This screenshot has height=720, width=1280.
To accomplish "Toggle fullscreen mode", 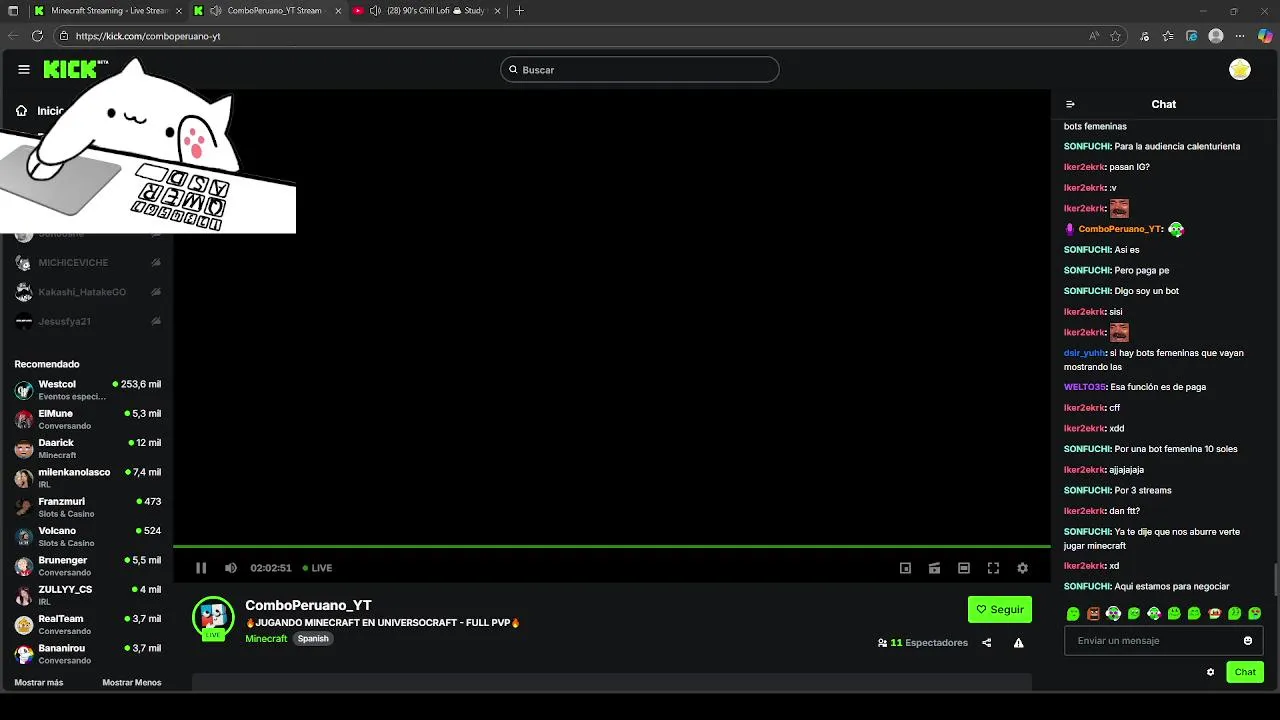I will tap(993, 568).
